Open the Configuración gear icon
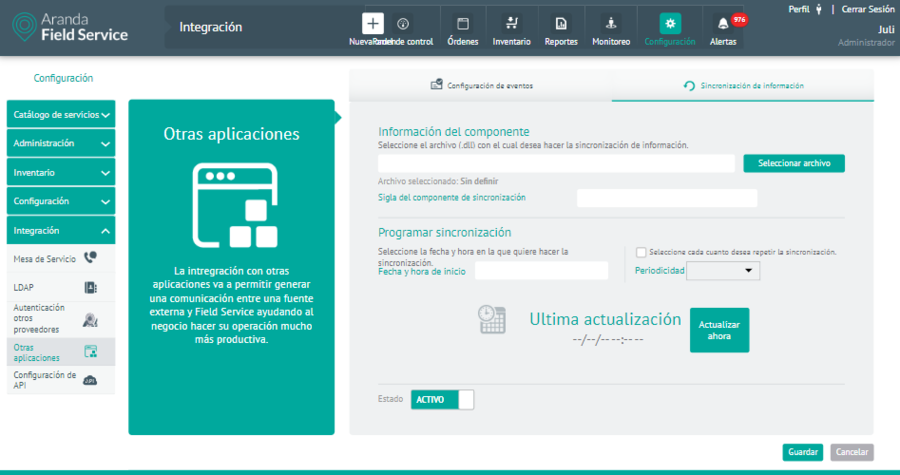Viewport: 900px width, 475px height. pos(670,24)
